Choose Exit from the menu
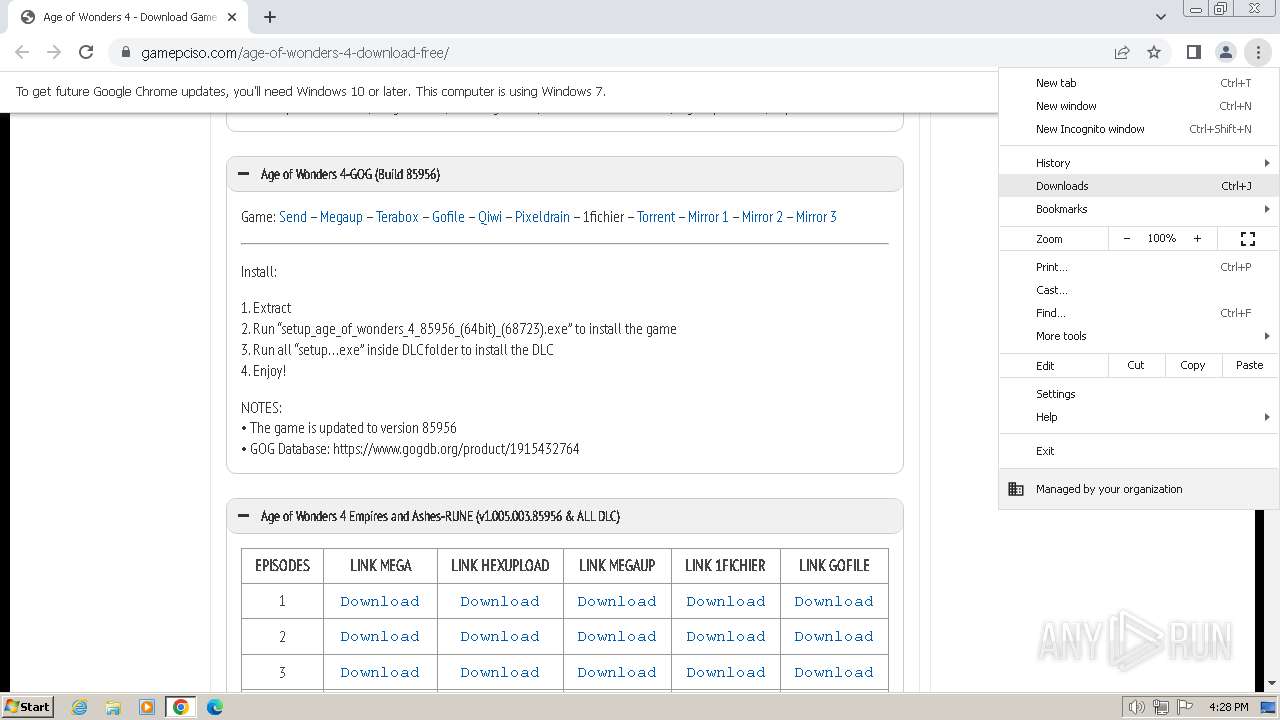The width and height of the screenshot is (1280, 720). [1139, 451]
